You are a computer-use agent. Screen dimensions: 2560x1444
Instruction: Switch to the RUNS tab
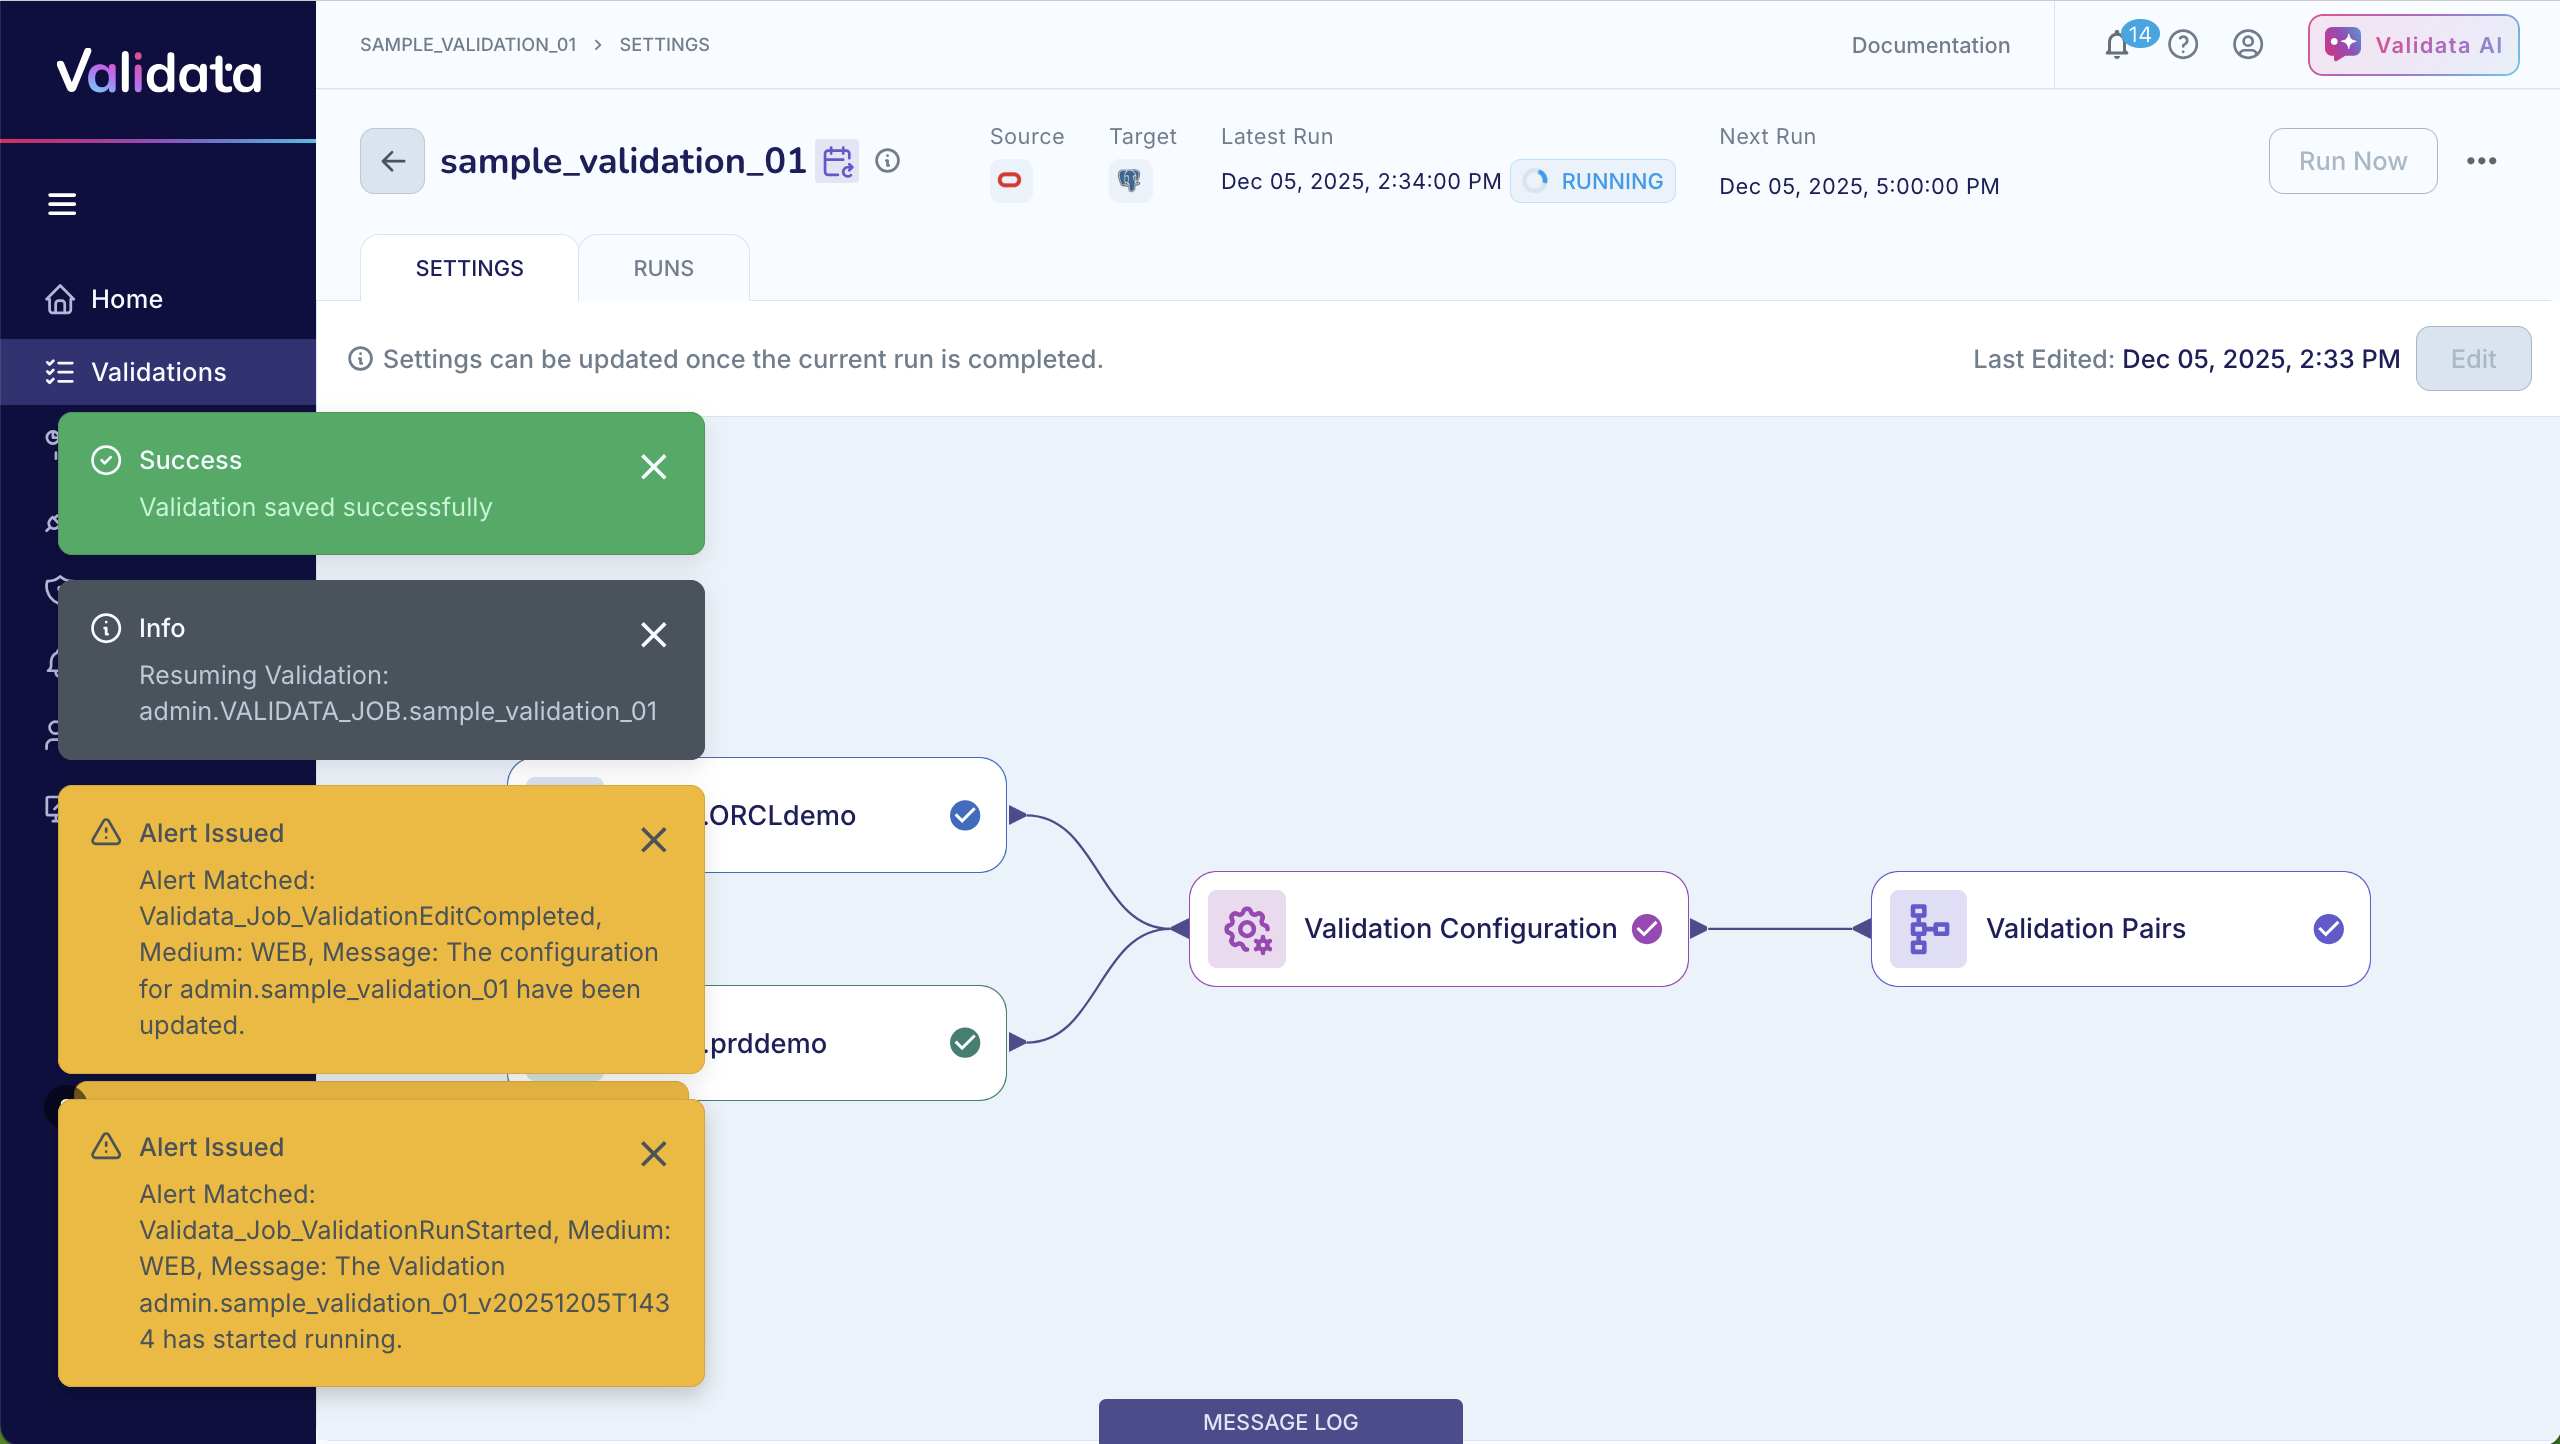pos(663,268)
